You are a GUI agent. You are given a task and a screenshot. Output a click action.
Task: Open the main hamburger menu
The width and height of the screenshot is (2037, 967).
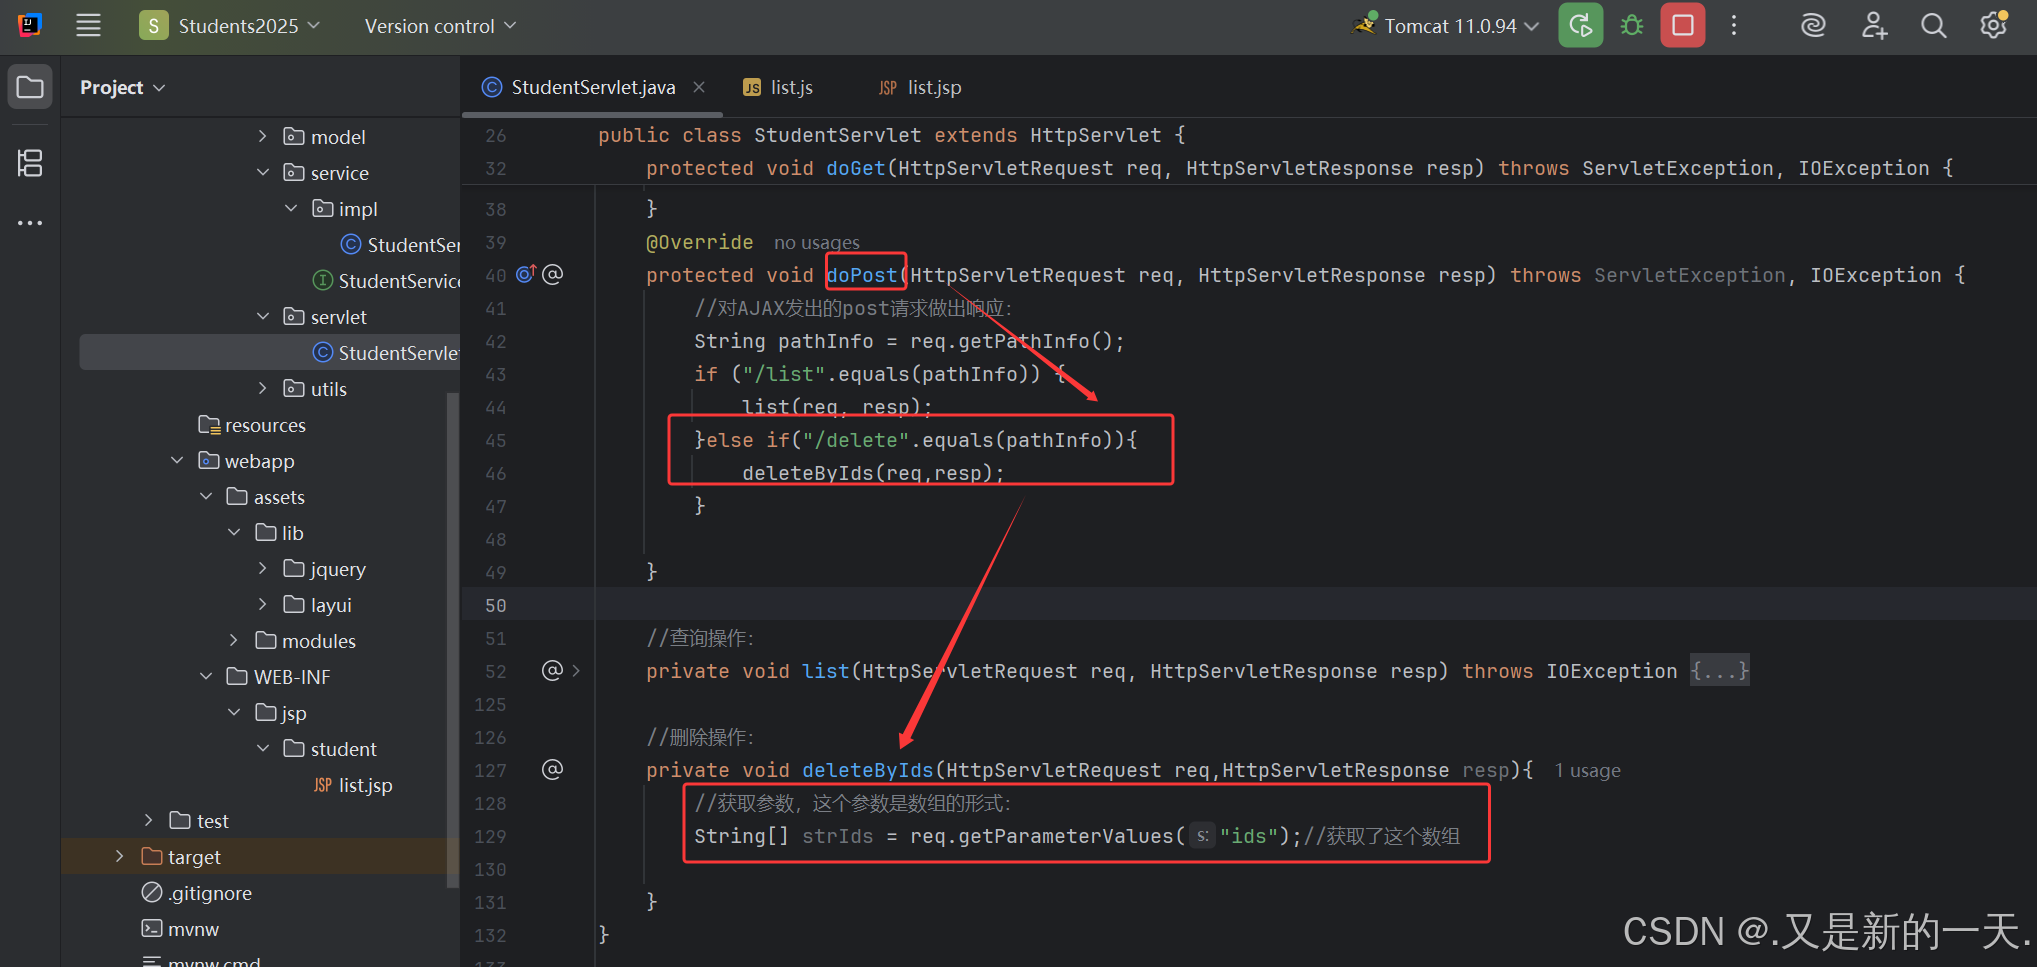[x=88, y=26]
